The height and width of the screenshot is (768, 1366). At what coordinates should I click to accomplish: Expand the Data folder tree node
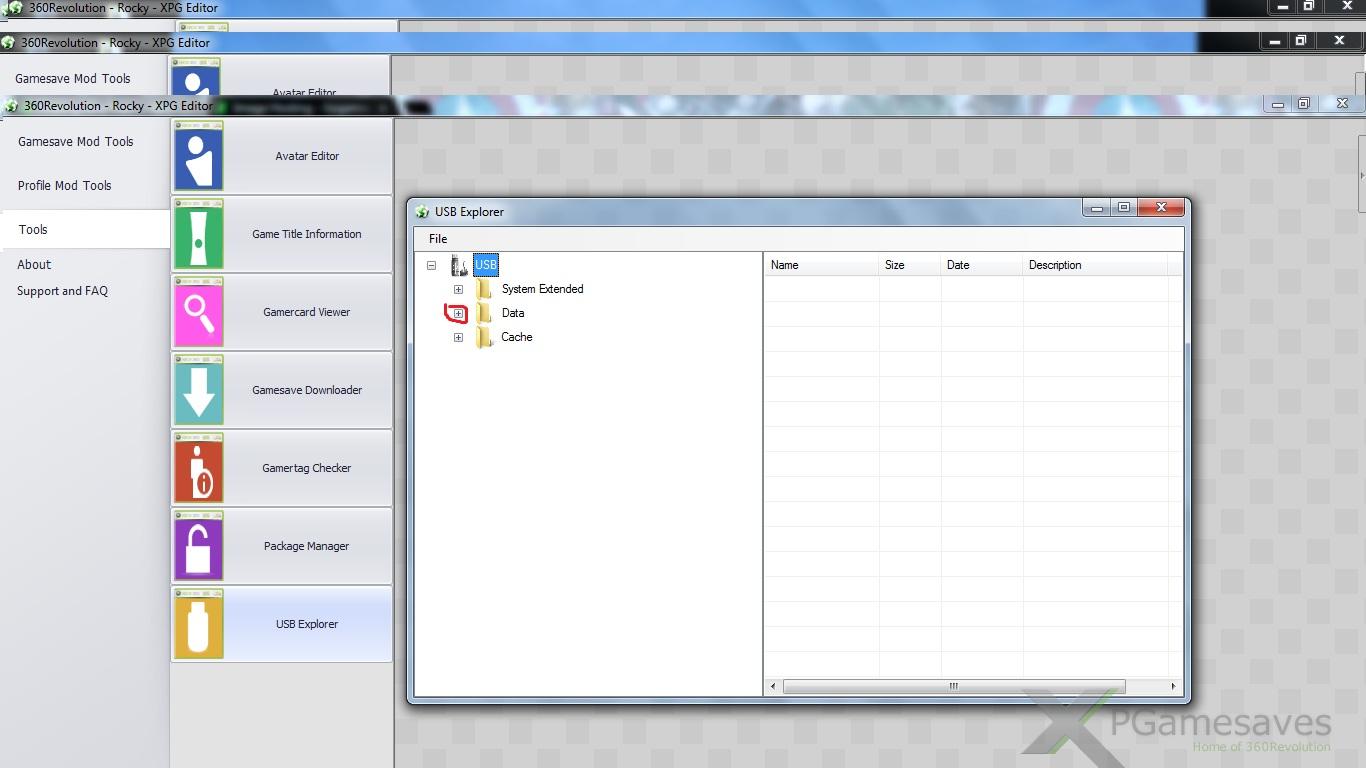pos(458,313)
